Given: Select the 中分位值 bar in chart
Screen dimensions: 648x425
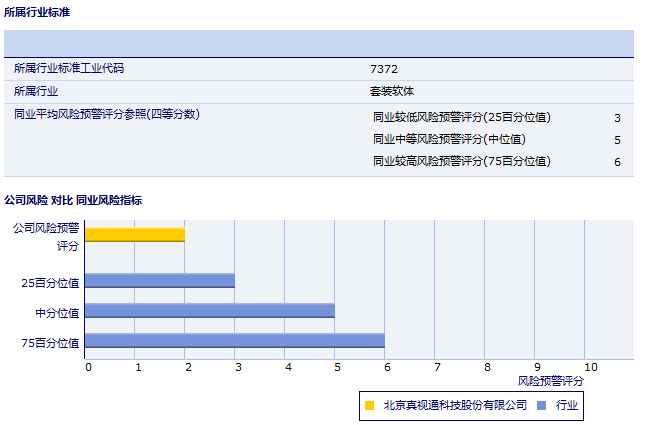Looking at the screenshot, I should point(210,311).
